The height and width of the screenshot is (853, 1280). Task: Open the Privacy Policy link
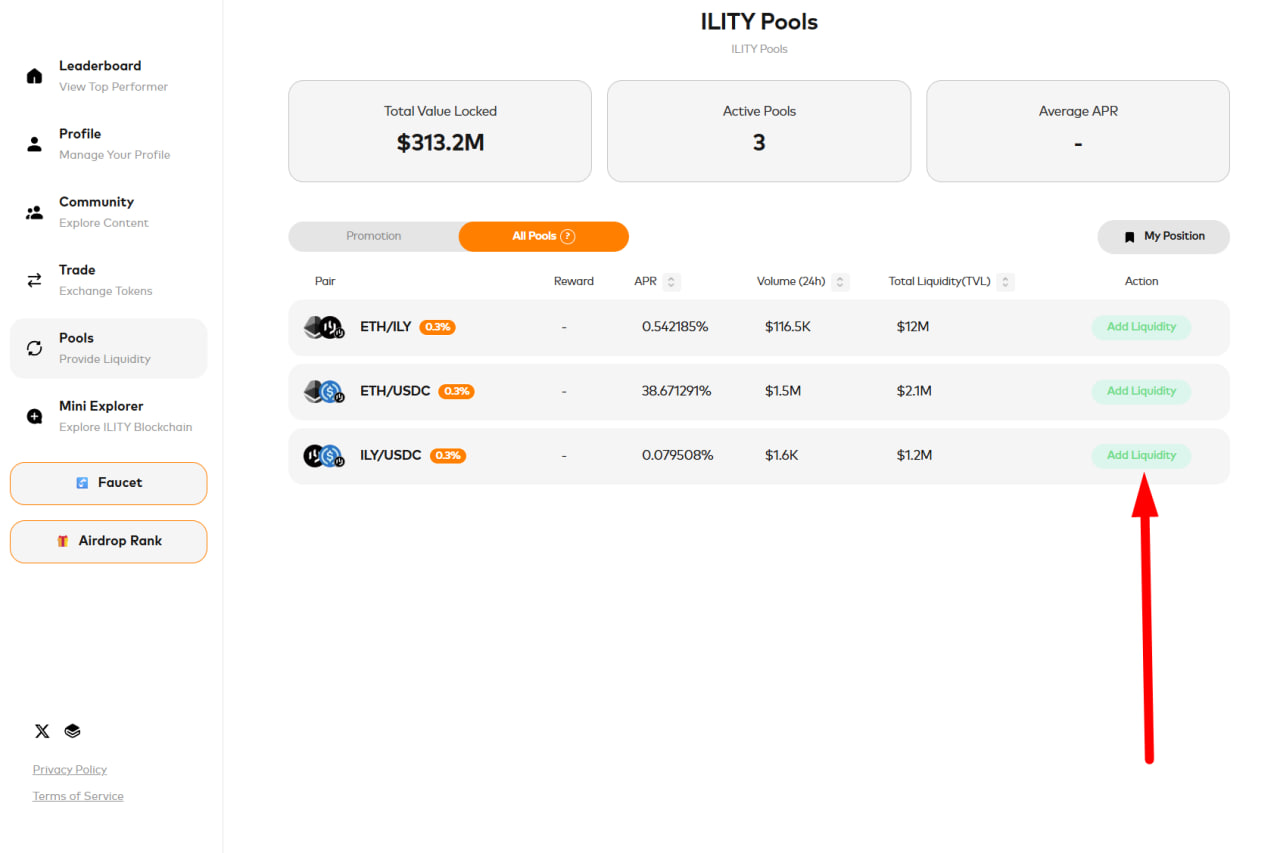point(70,769)
